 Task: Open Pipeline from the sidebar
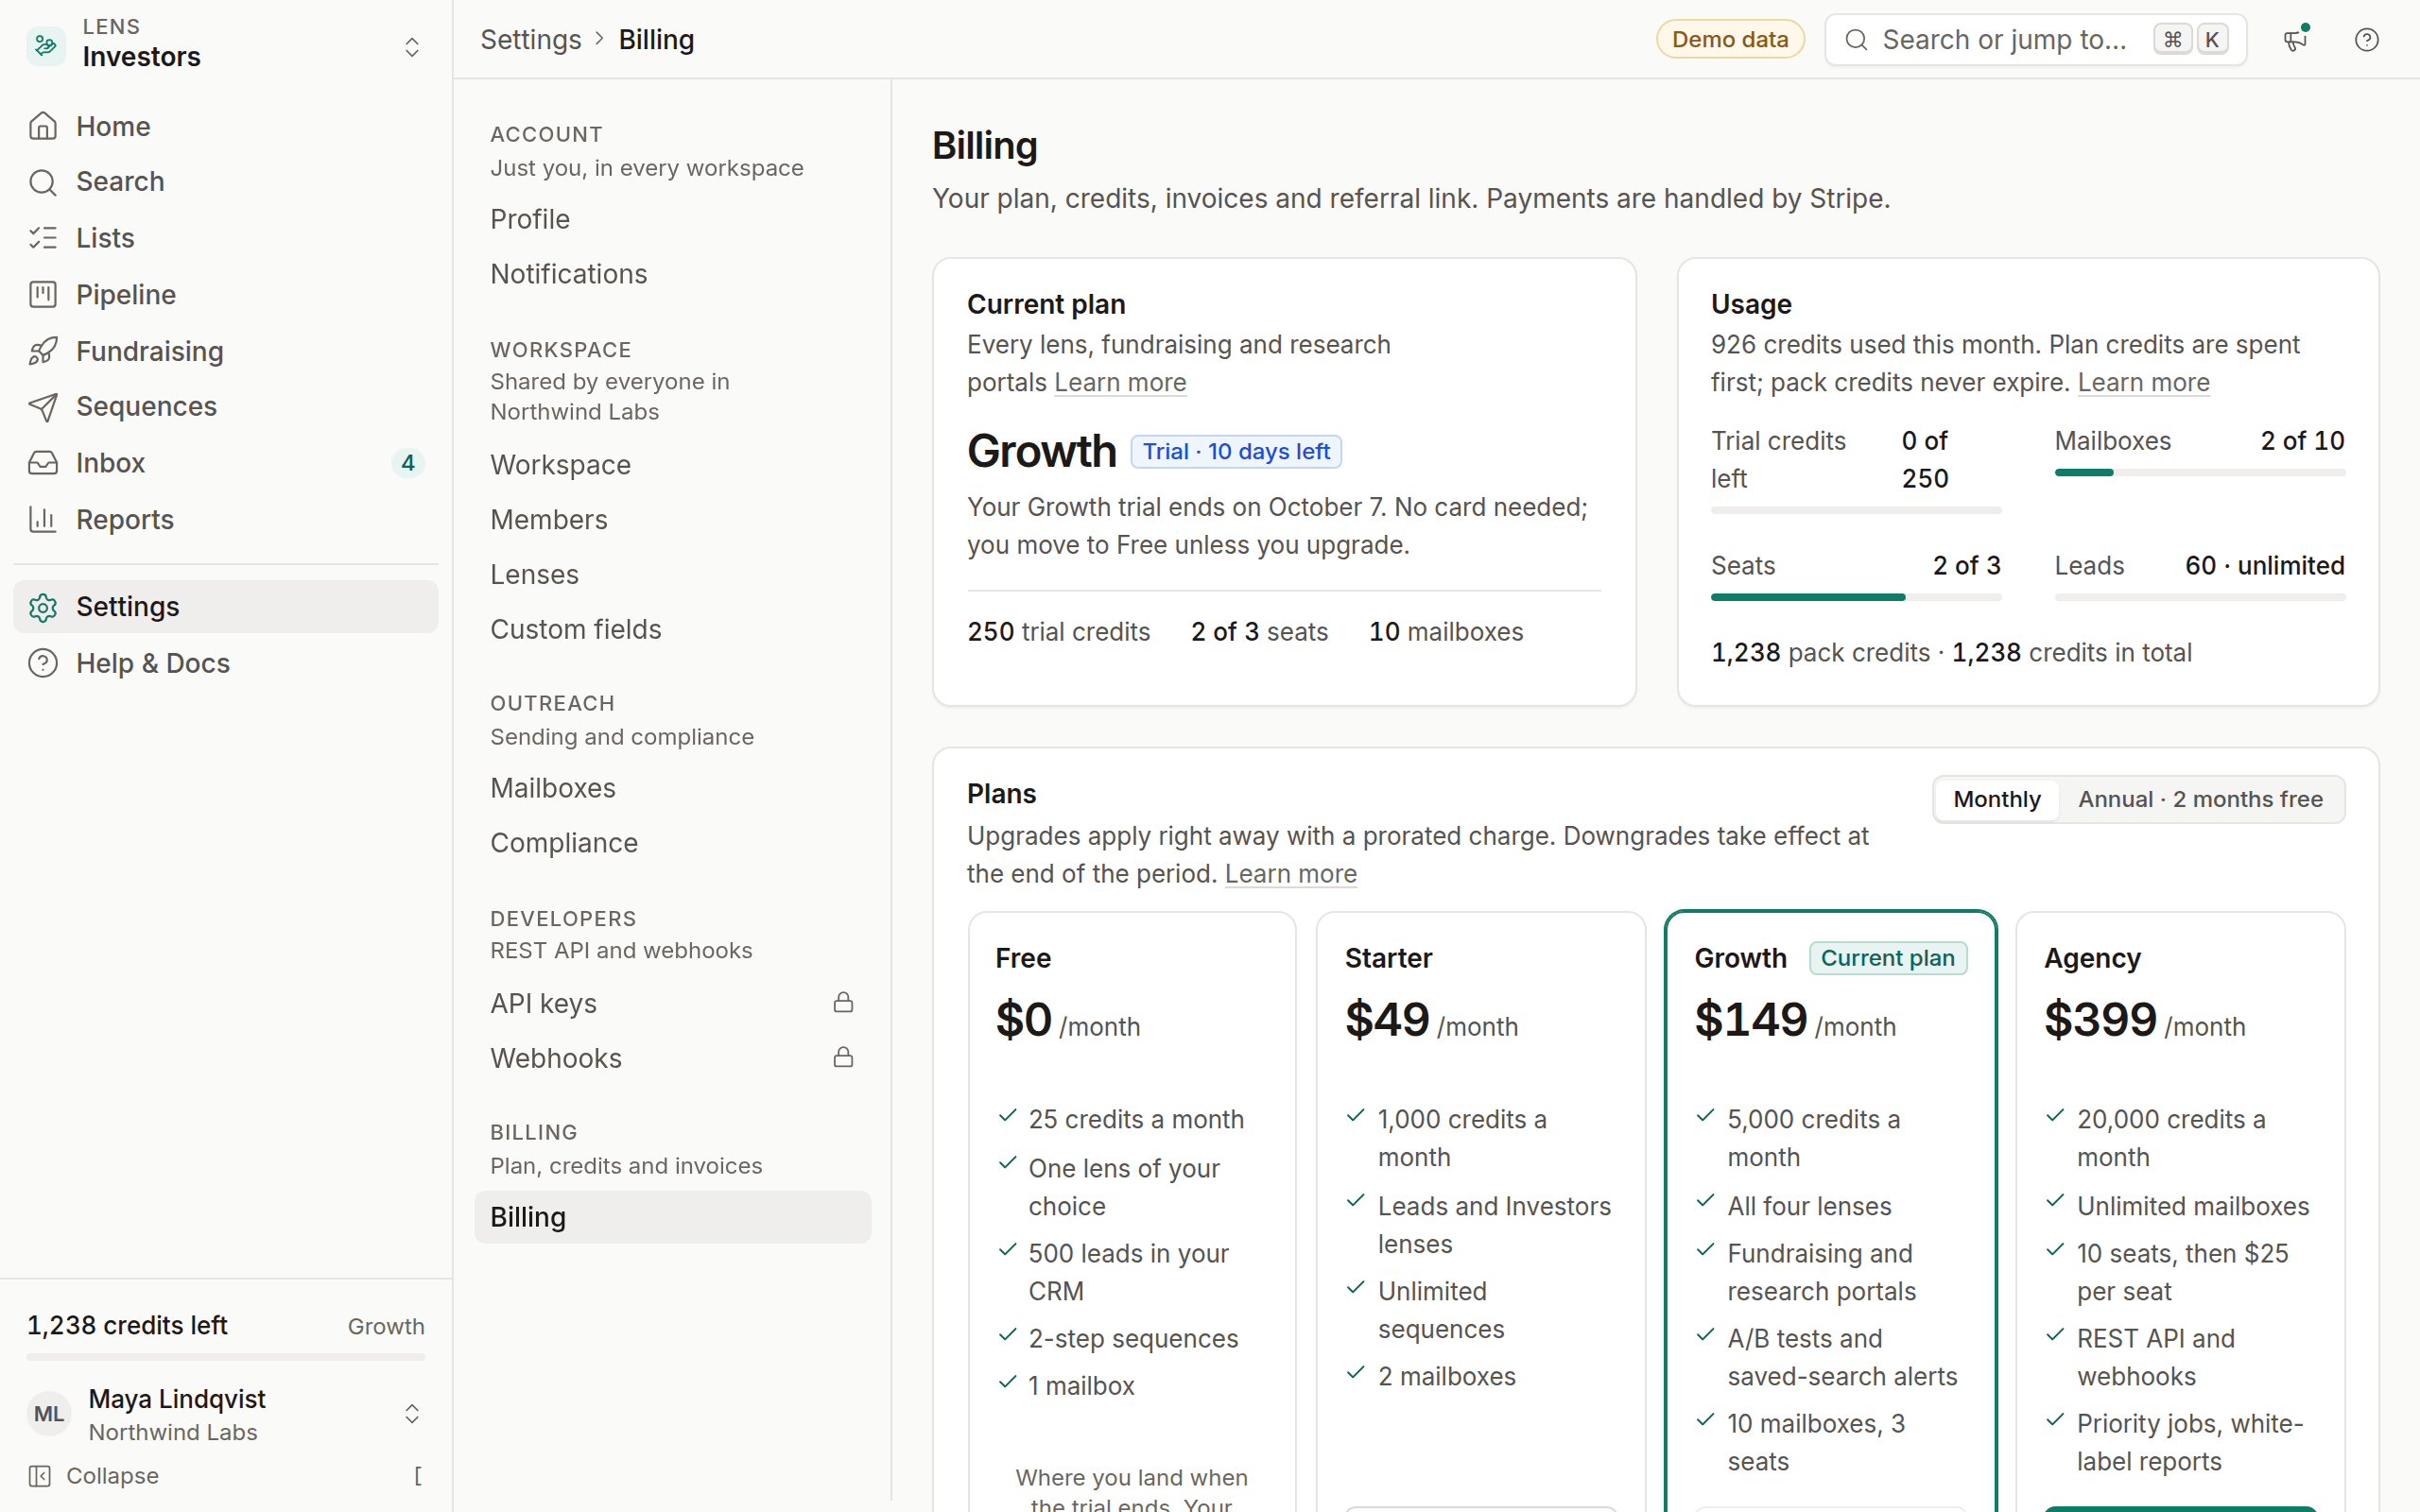click(225, 294)
